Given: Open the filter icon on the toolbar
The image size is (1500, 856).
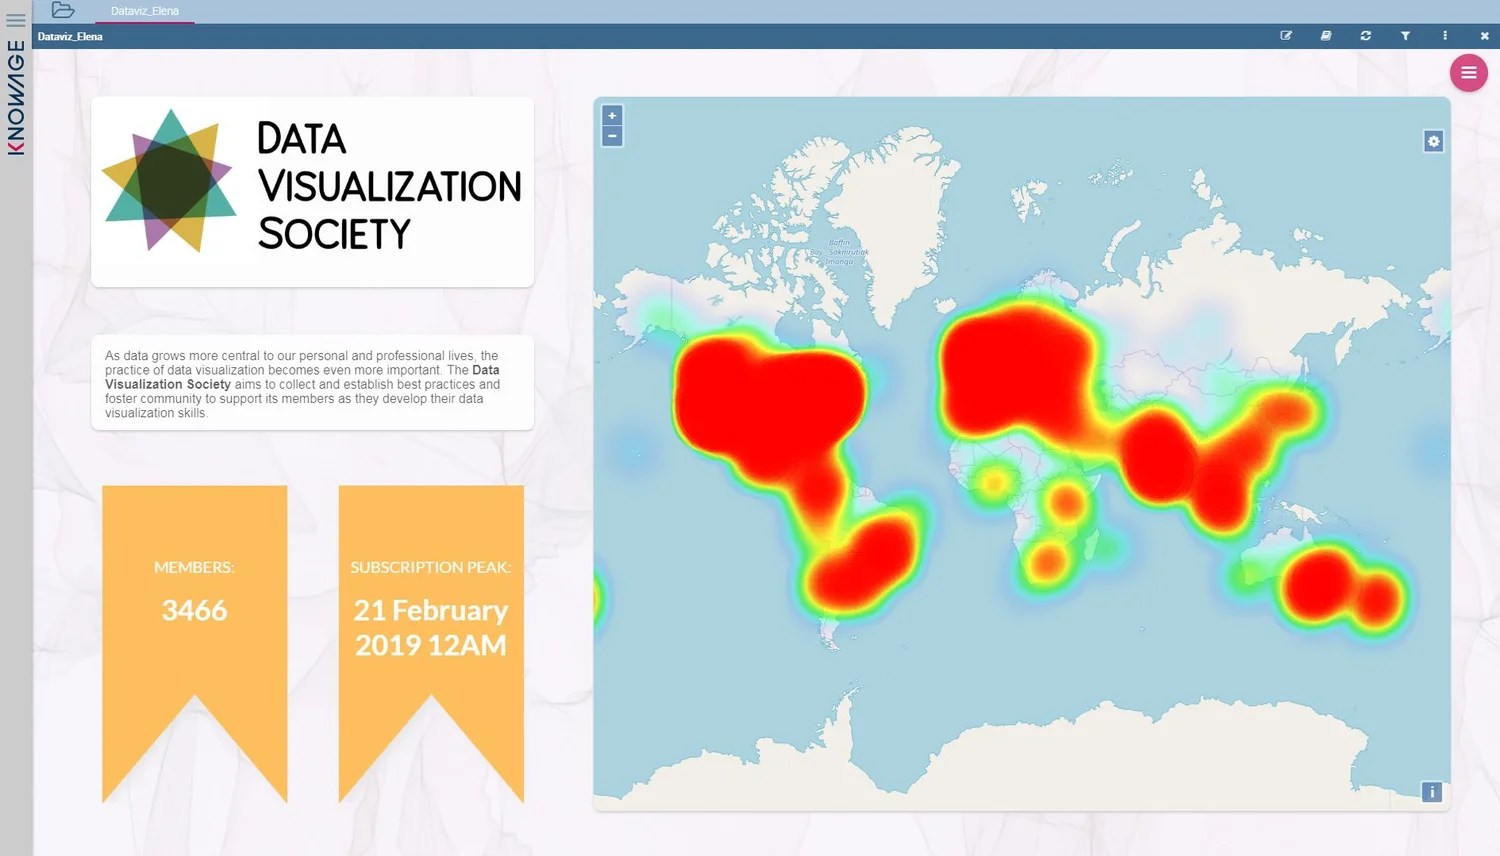Looking at the screenshot, I should [x=1405, y=35].
